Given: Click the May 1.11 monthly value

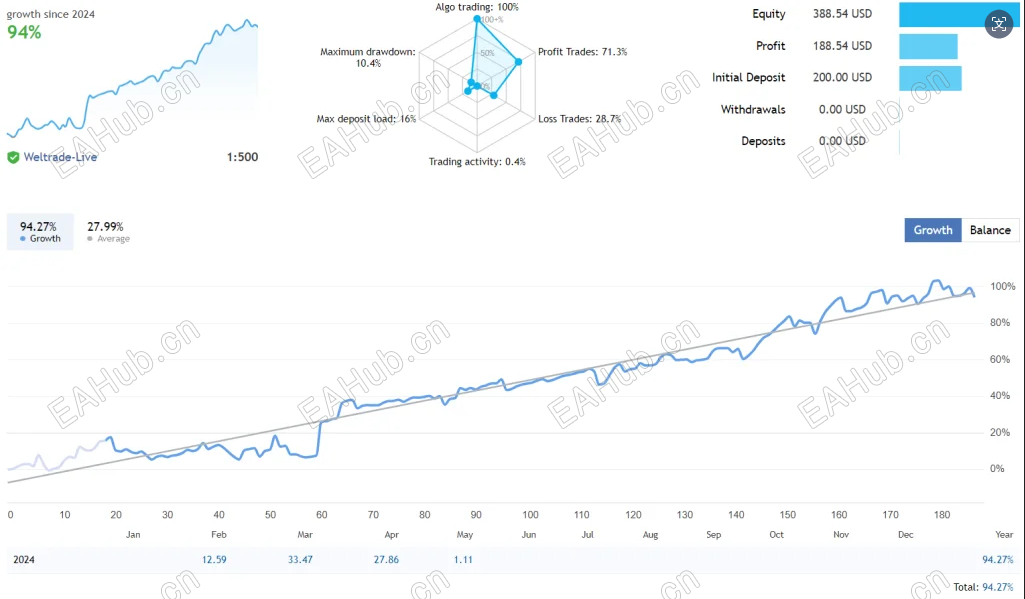Looking at the screenshot, I should 463,560.
